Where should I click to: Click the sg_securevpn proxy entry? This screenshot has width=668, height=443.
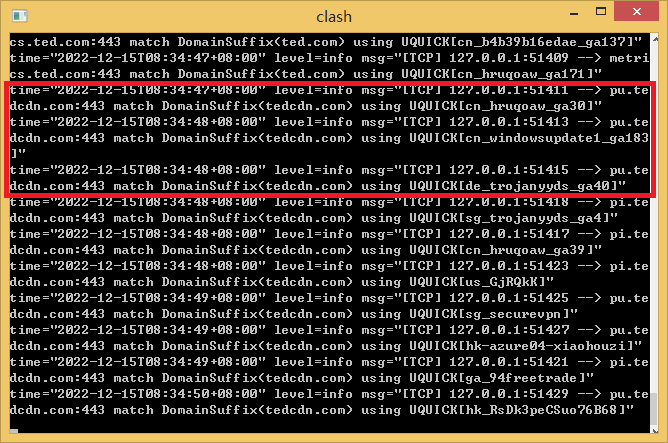[x=515, y=314]
